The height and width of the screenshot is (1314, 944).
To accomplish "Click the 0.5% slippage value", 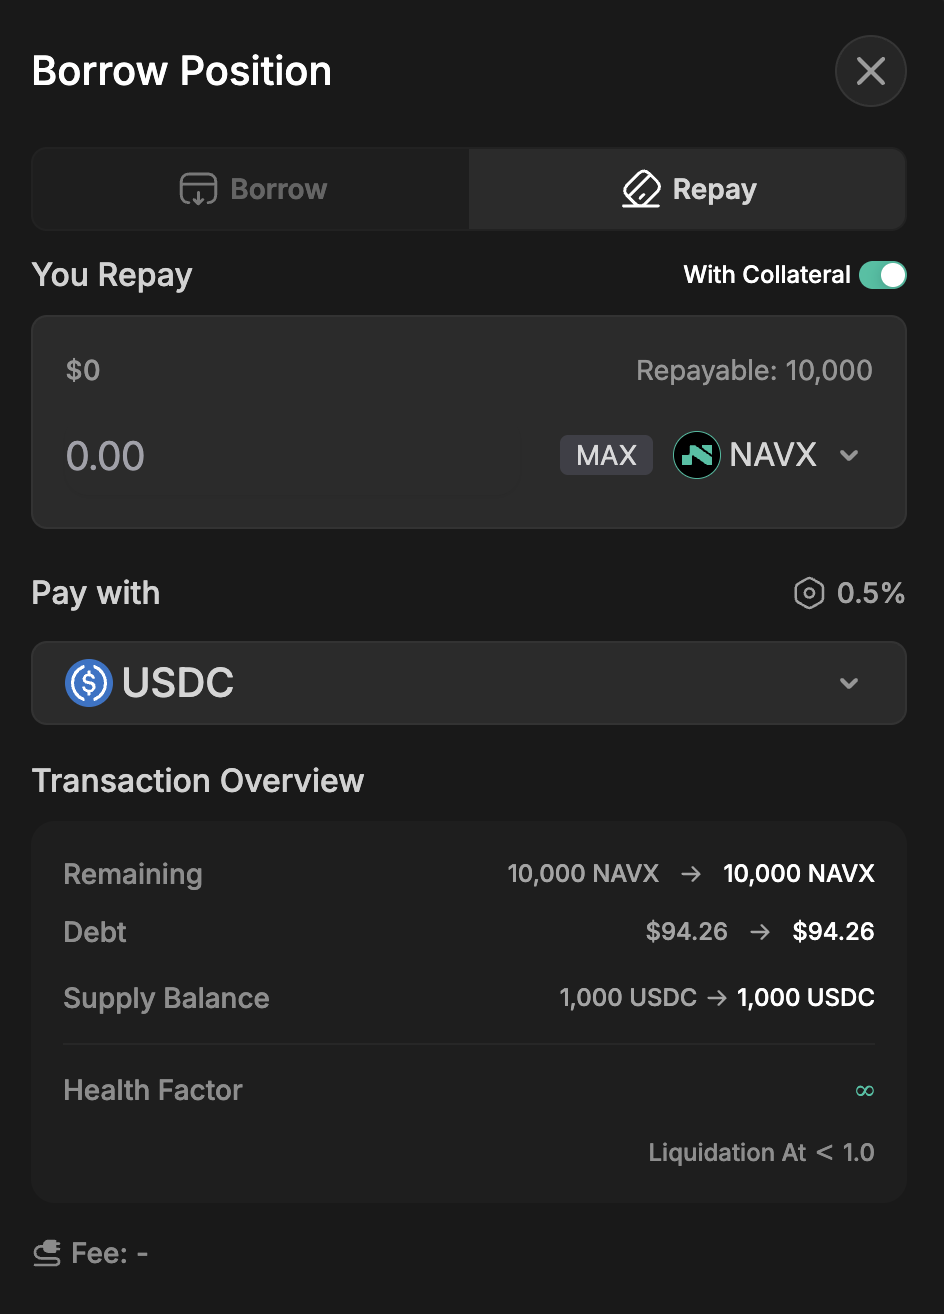I will (870, 594).
